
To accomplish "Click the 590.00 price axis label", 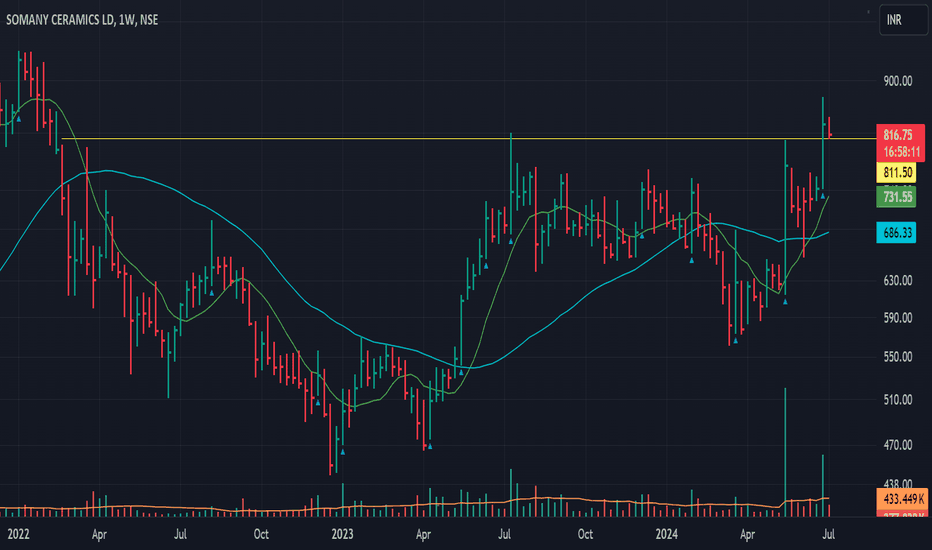I will click(x=898, y=318).
